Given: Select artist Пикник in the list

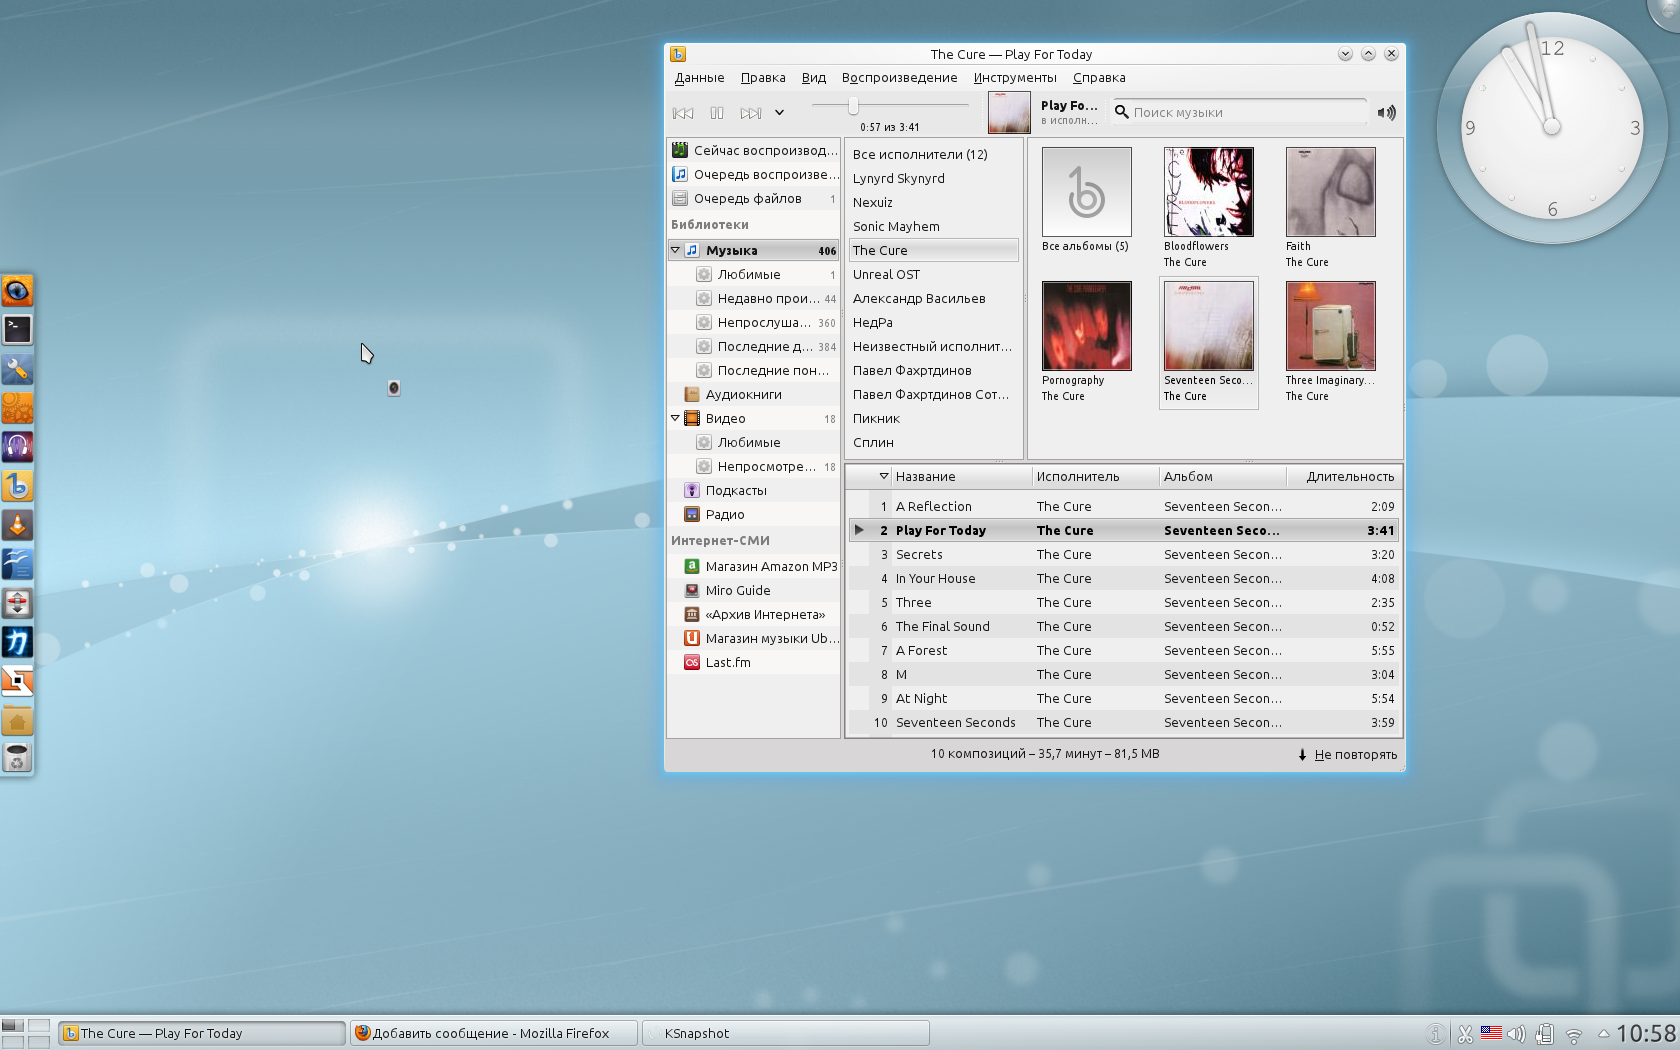Looking at the screenshot, I should pos(933,418).
